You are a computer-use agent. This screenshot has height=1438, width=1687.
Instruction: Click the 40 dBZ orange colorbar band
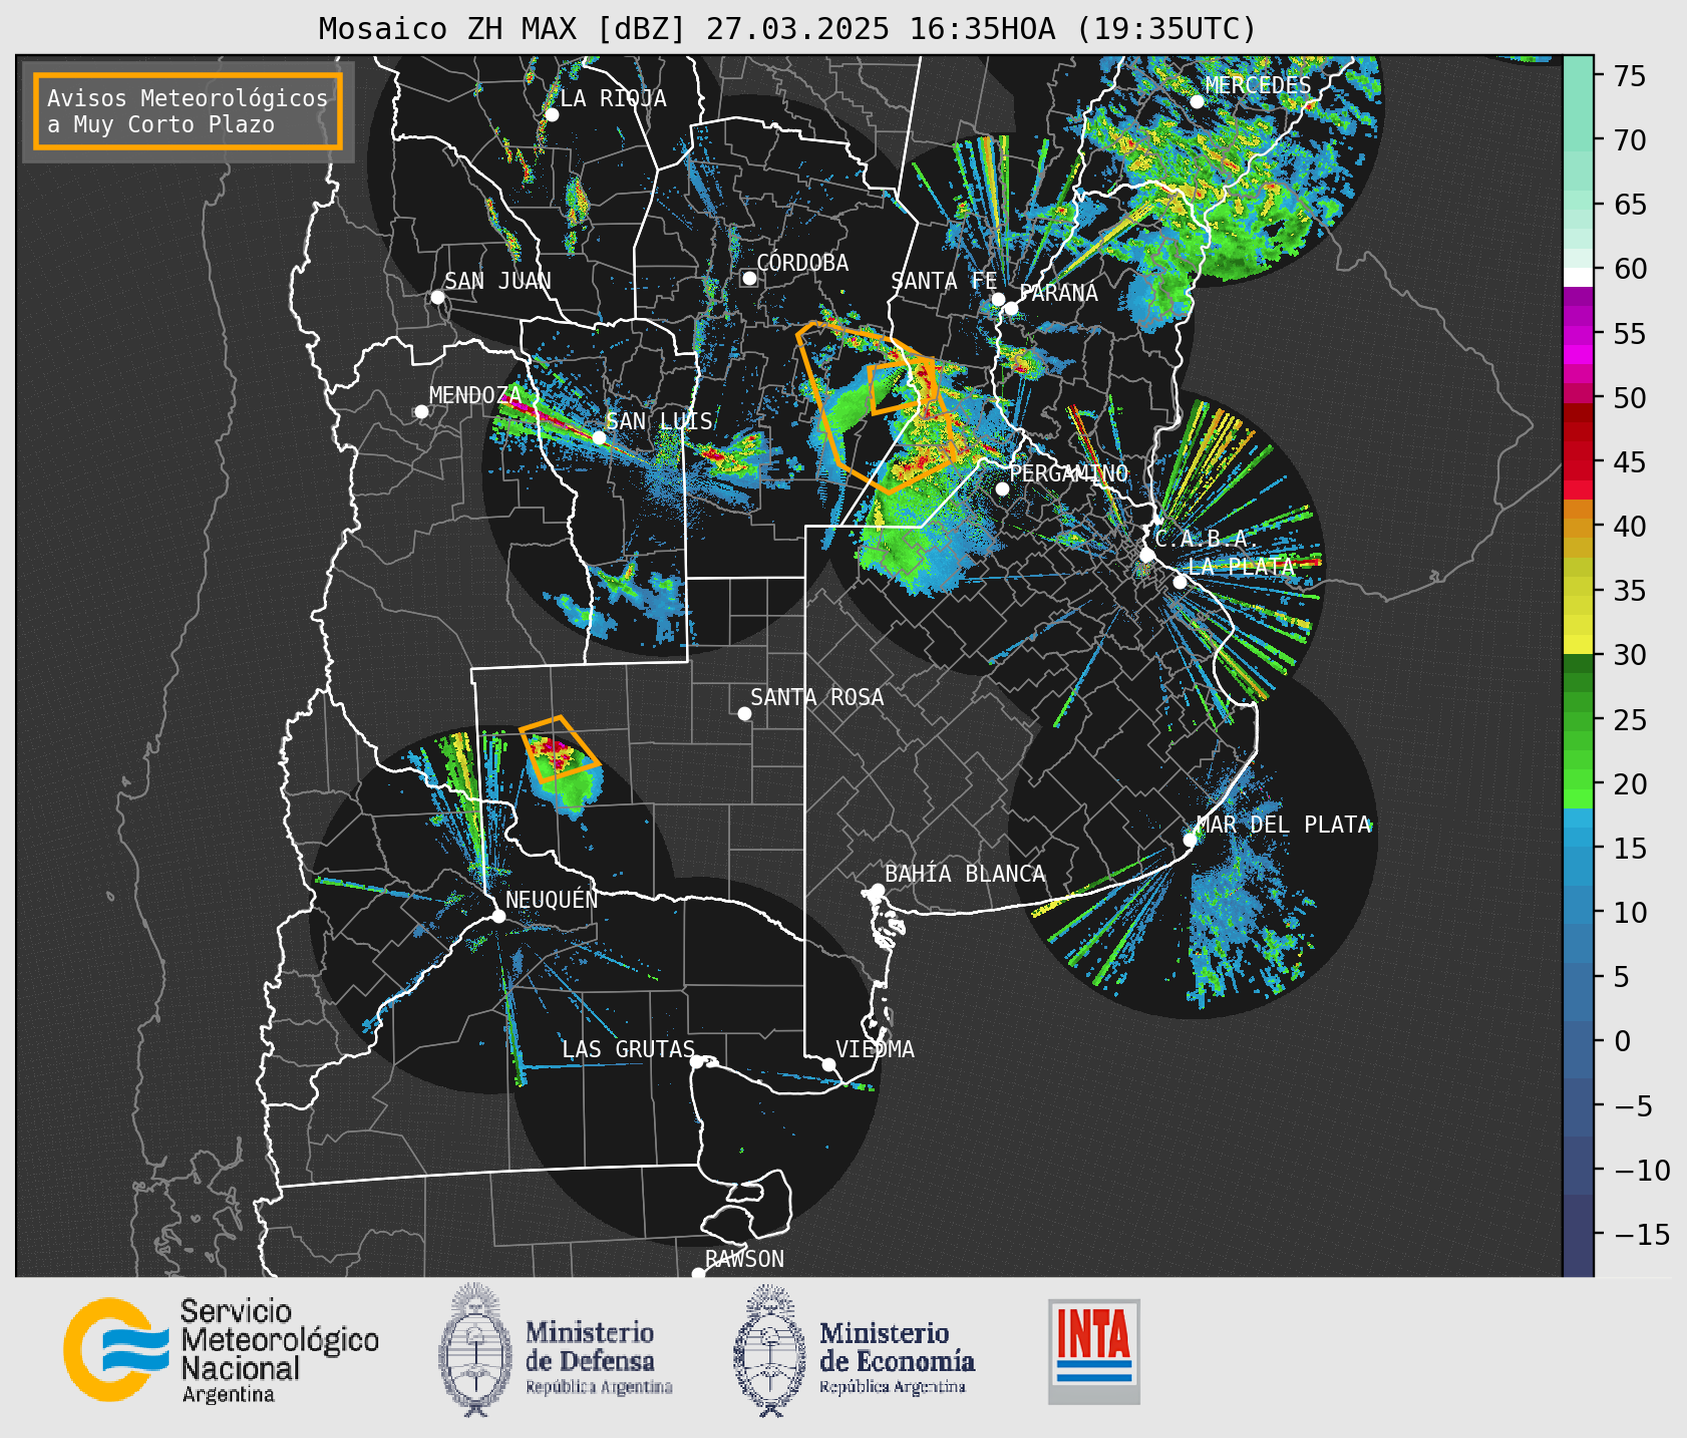(x=1577, y=526)
